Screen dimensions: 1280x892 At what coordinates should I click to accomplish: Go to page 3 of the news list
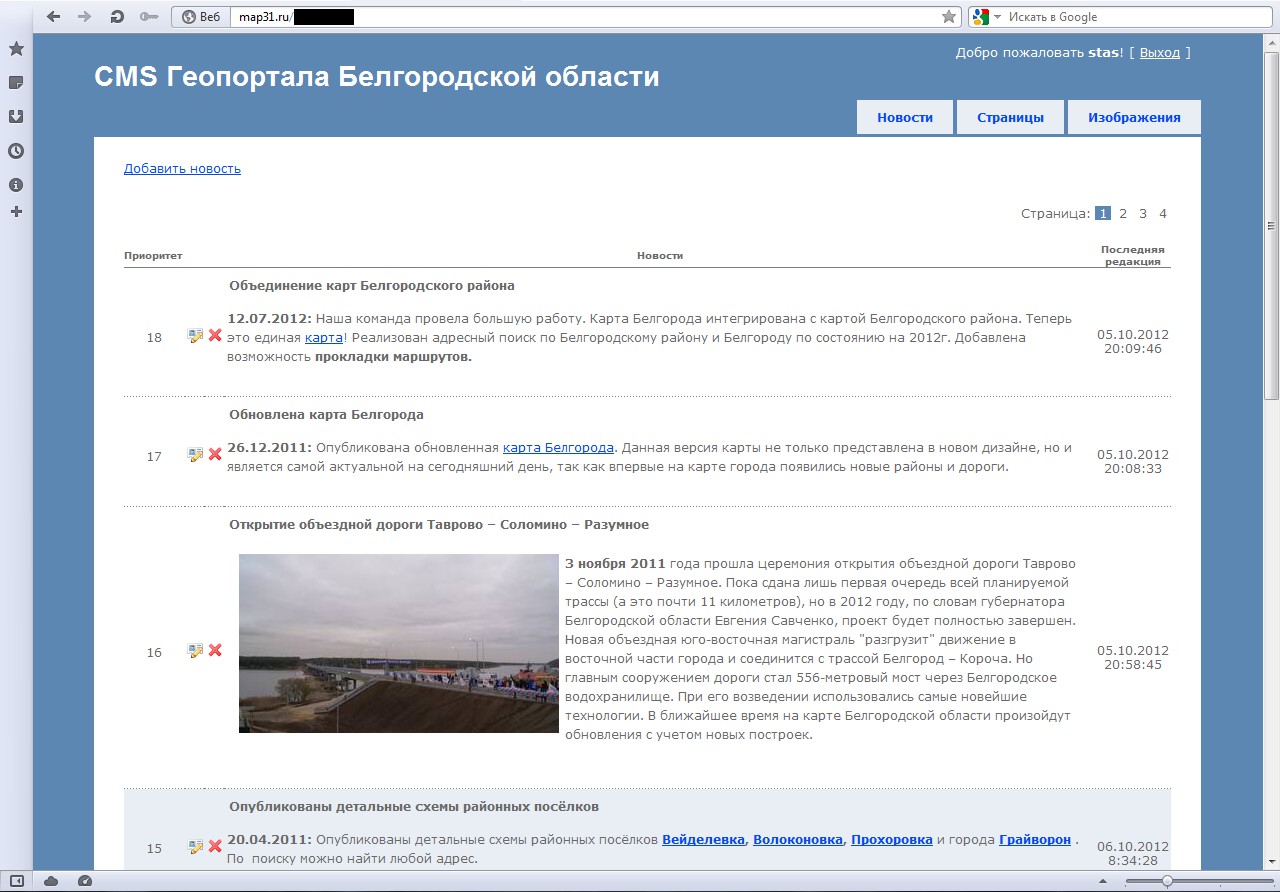(1143, 213)
